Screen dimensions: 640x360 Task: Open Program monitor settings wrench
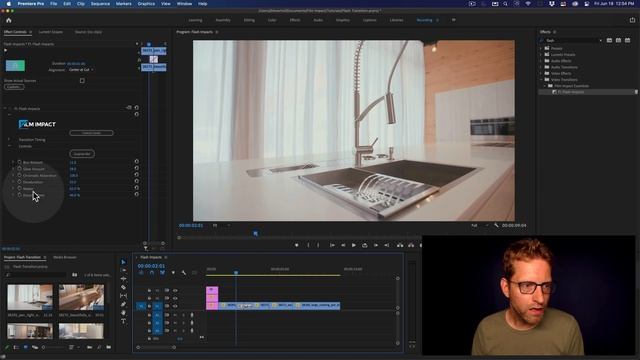click(x=496, y=225)
